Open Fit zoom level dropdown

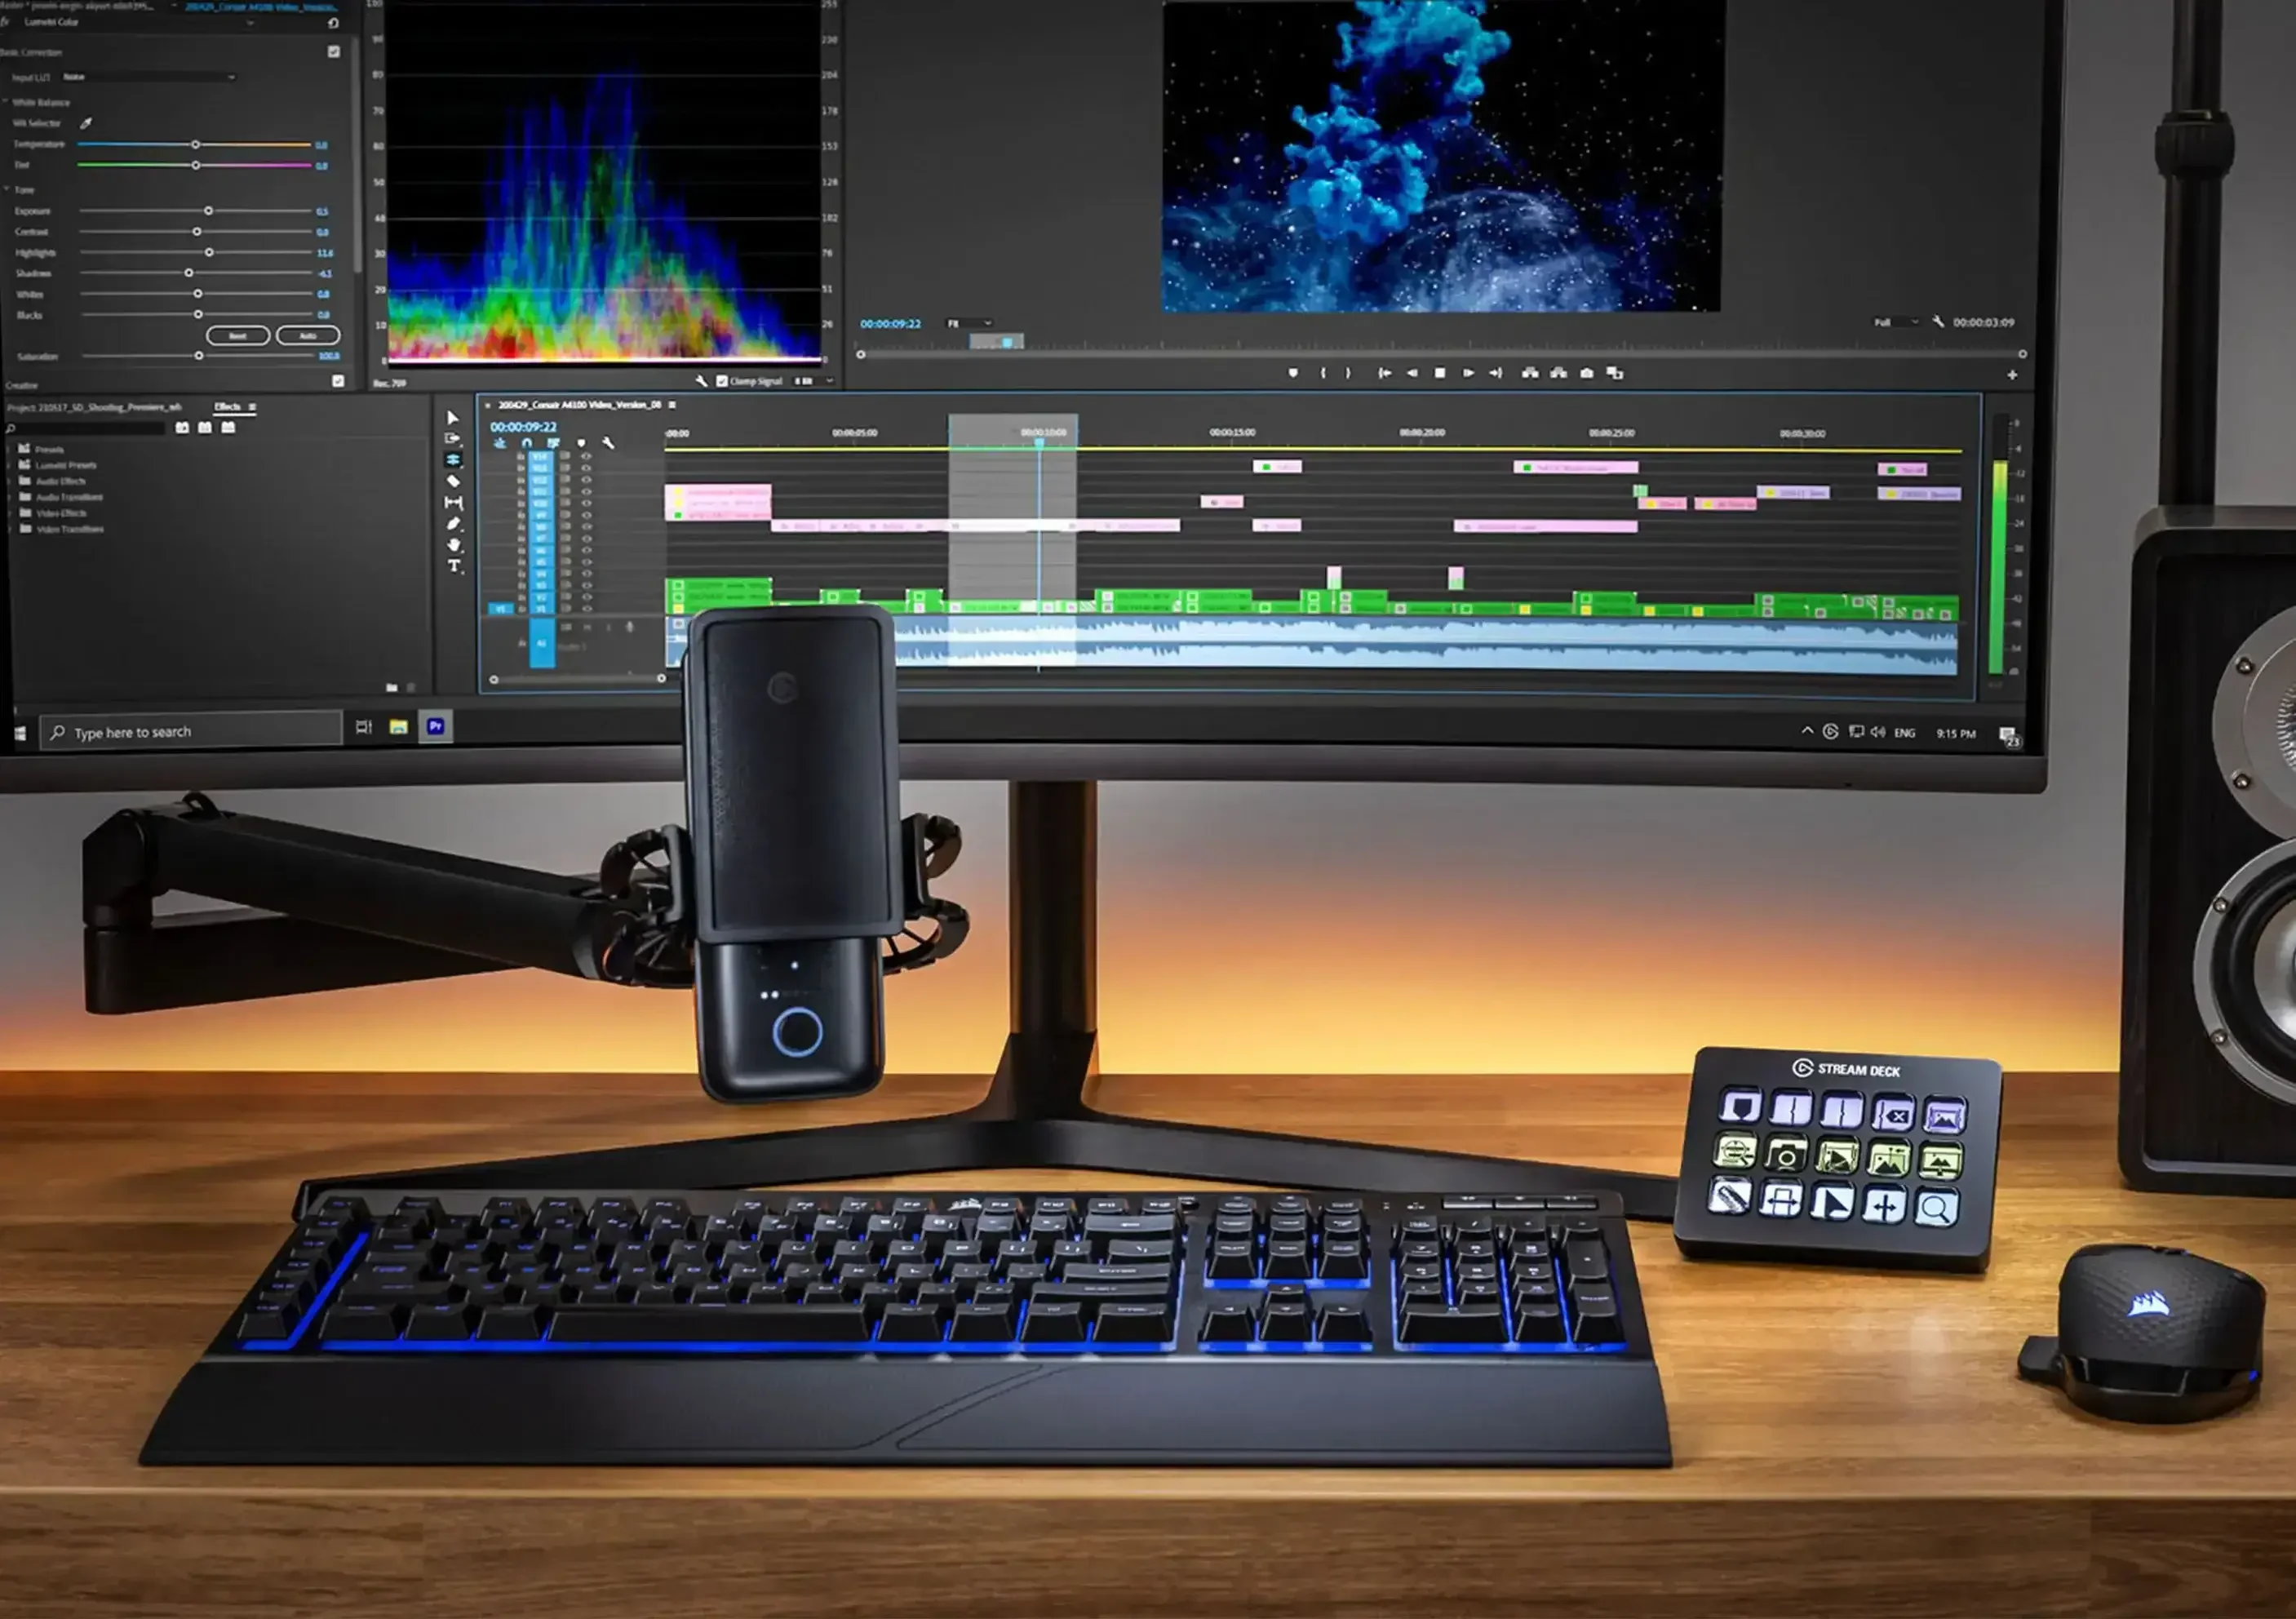click(970, 323)
